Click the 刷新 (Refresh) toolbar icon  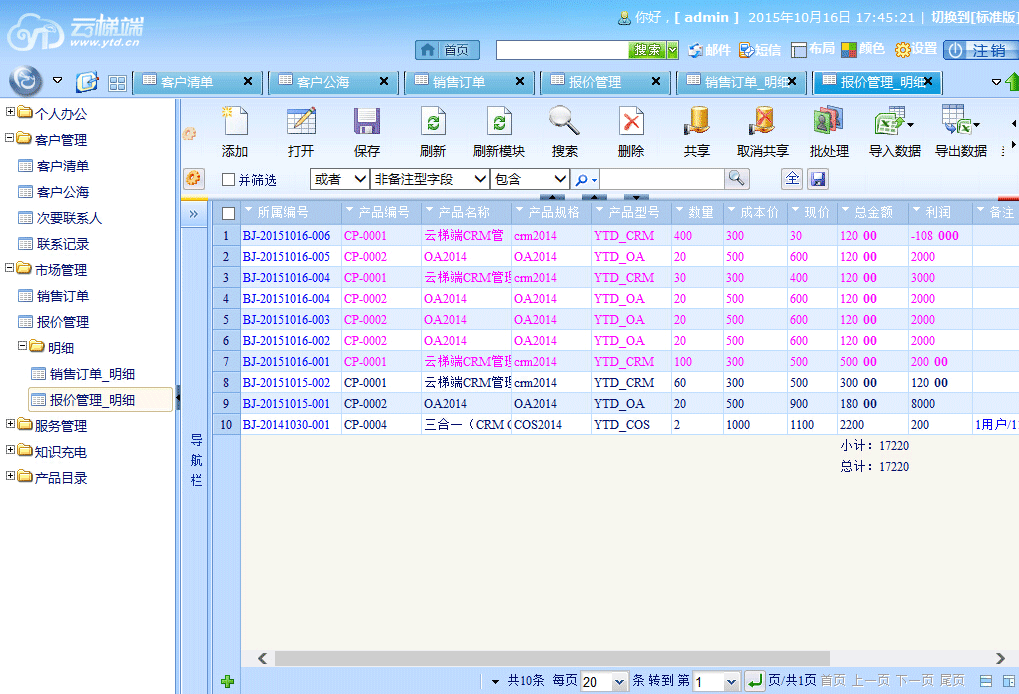pos(433,122)
